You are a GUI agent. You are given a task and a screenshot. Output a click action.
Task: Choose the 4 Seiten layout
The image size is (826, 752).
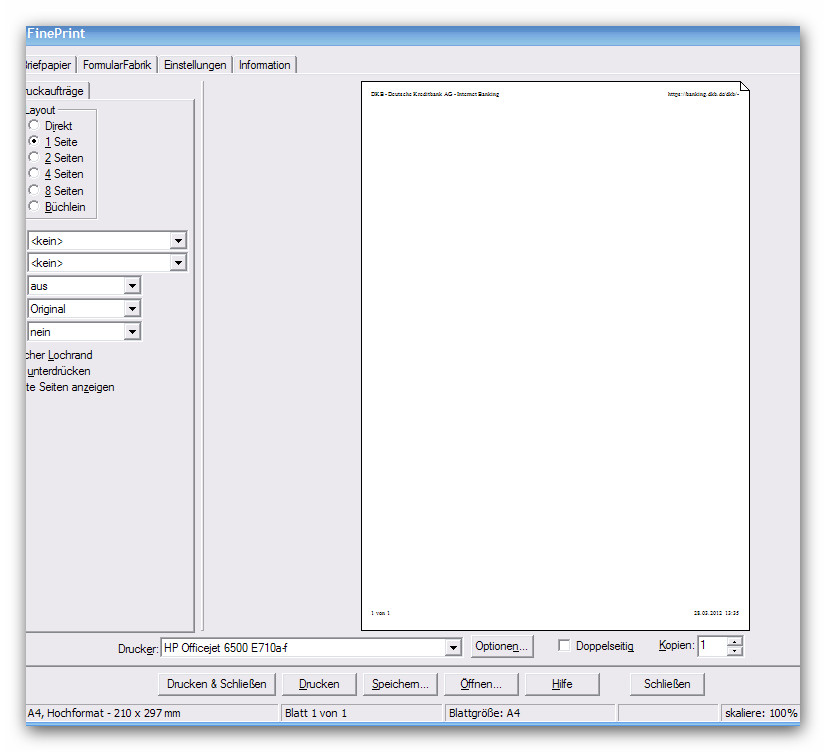click(x=34, y=174)
